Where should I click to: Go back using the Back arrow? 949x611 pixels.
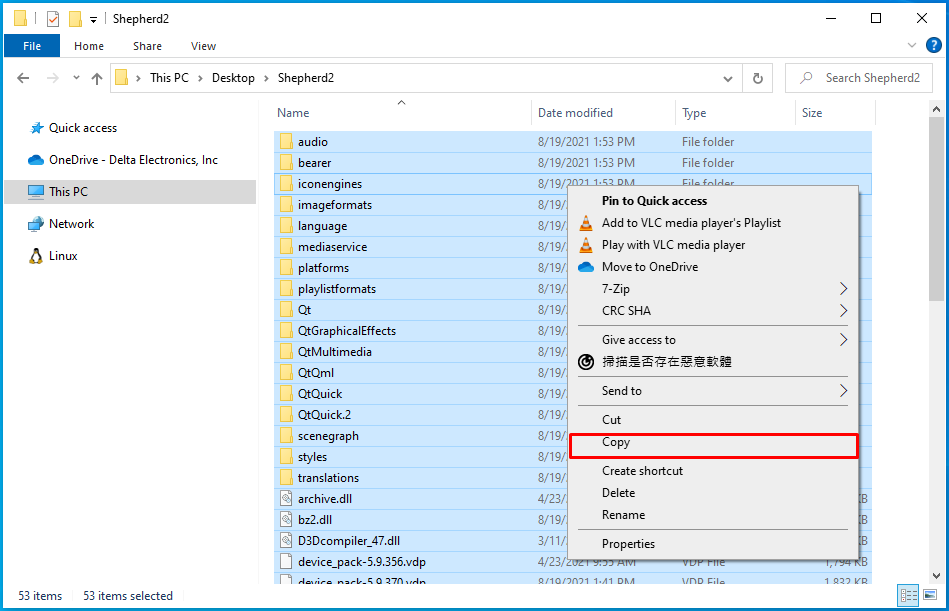[x=22, y=77]
